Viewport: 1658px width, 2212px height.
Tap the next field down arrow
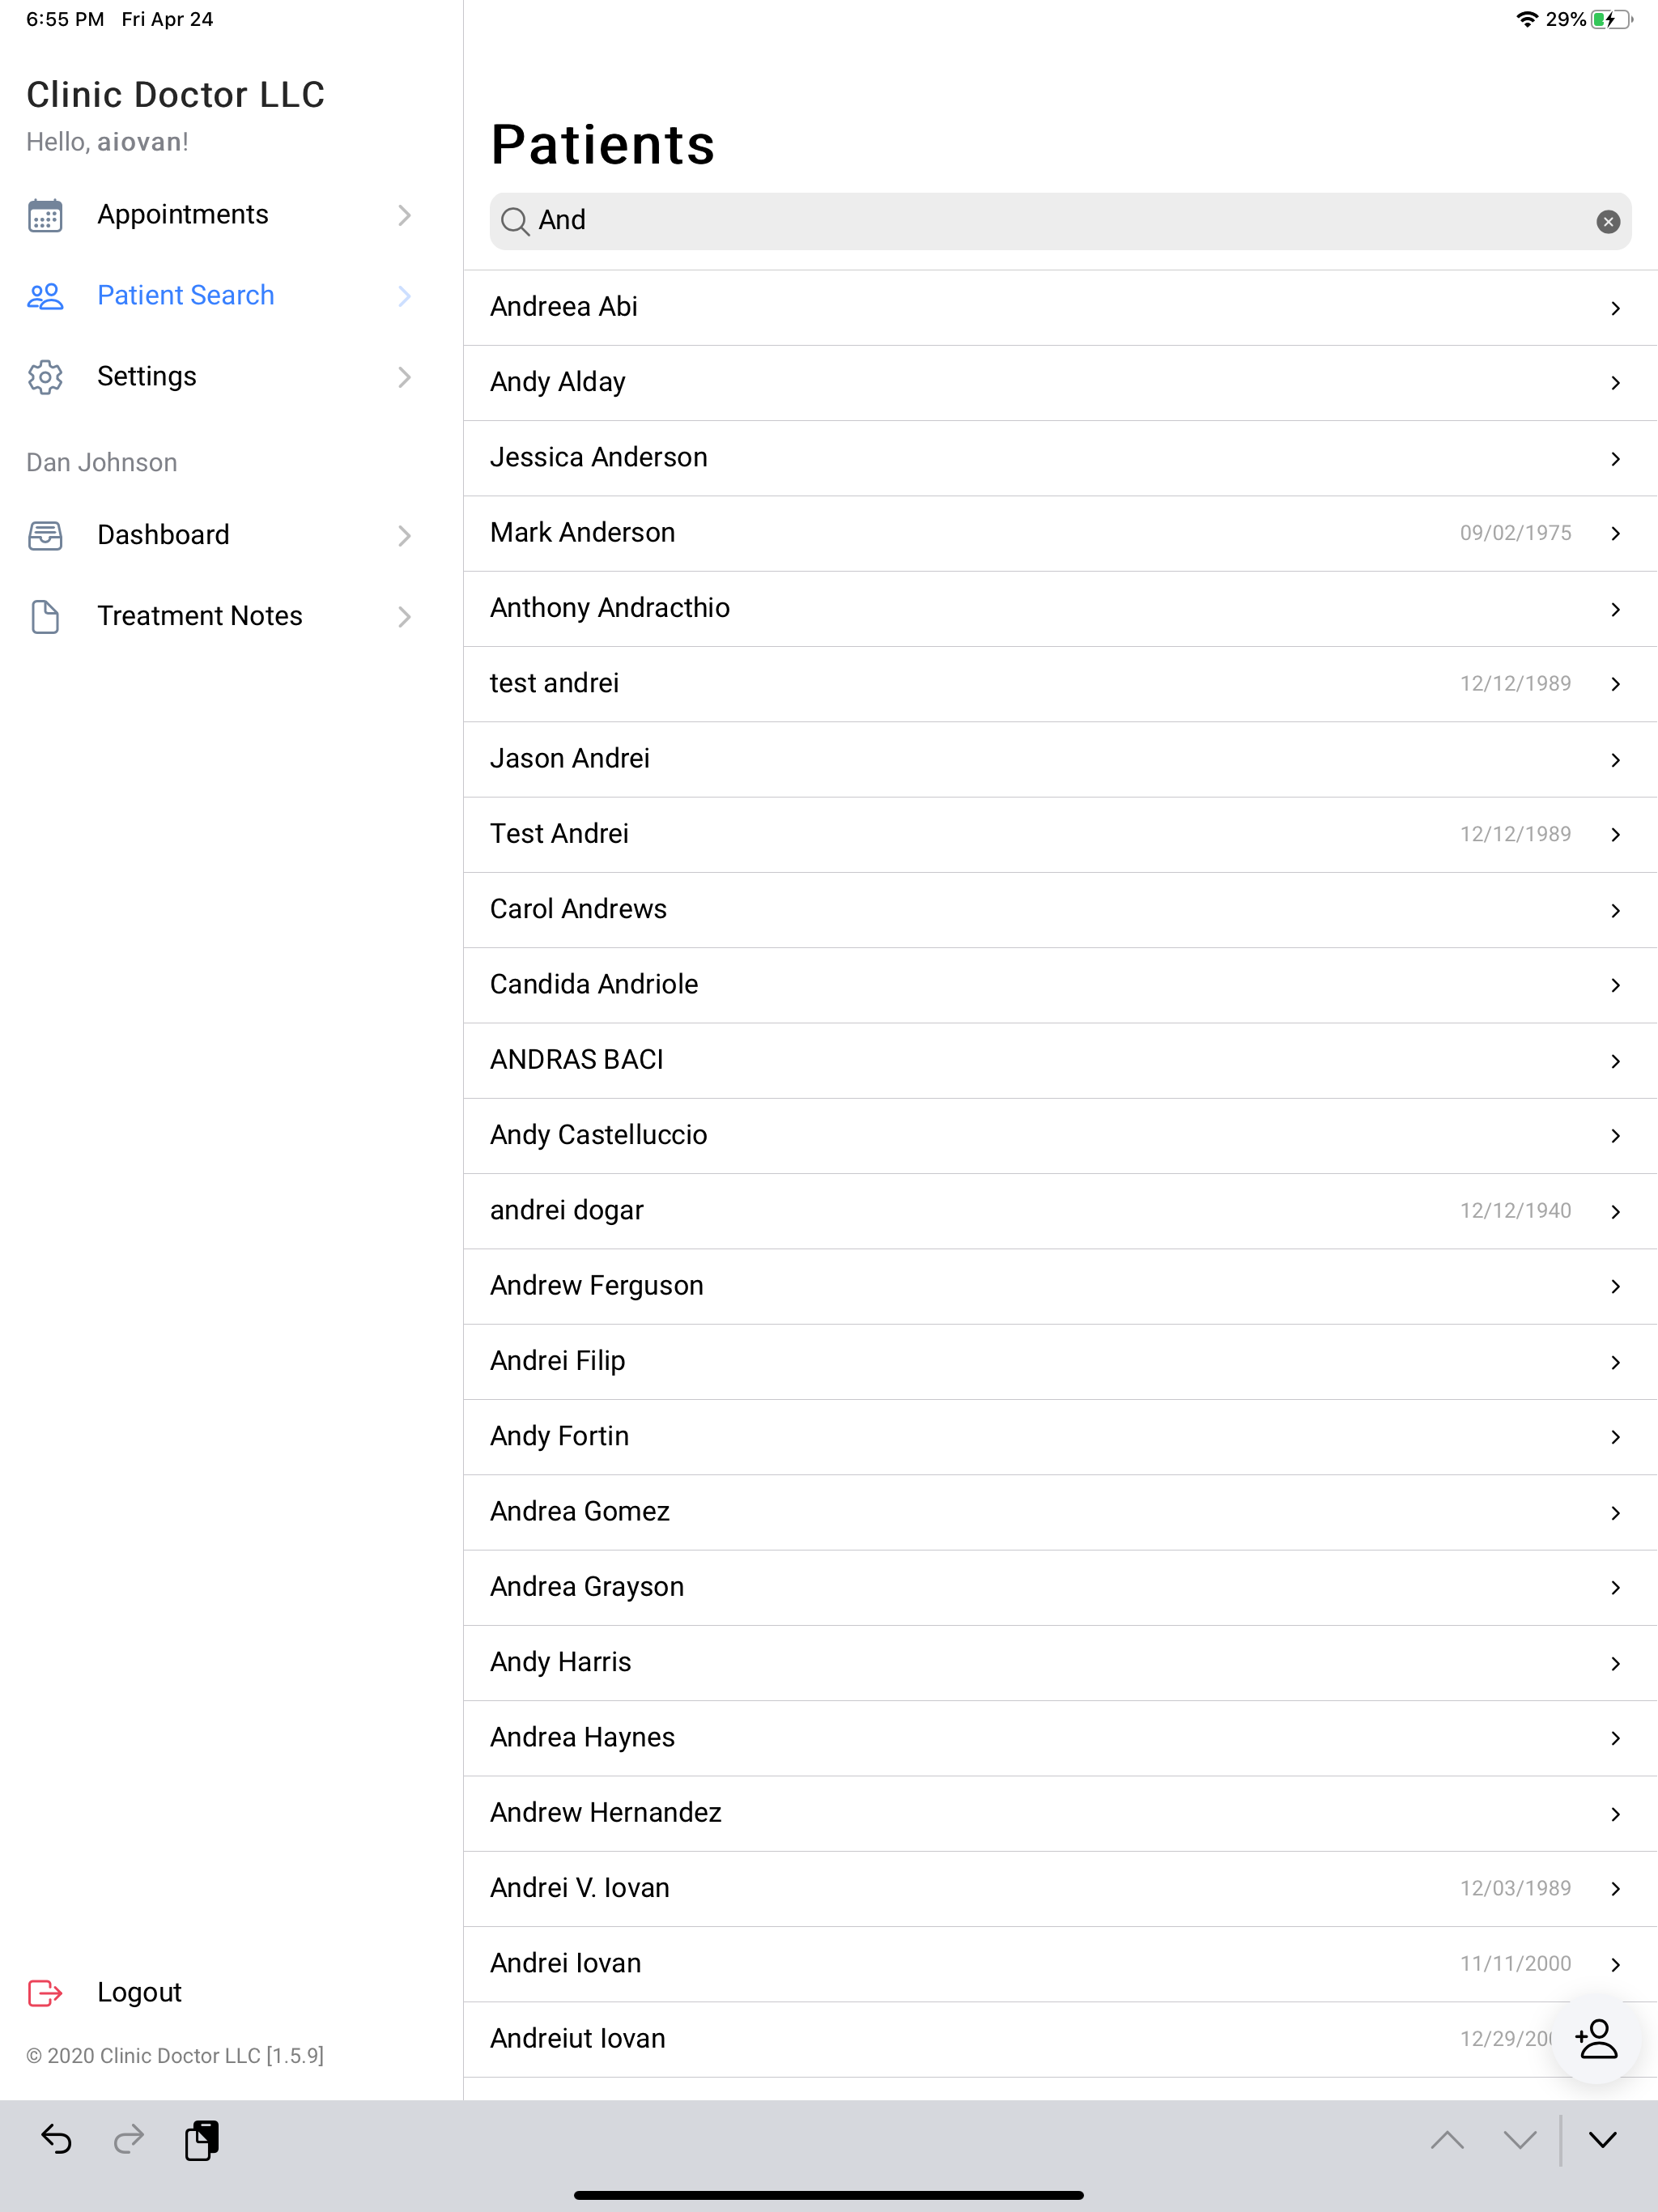[1520, 2140]
